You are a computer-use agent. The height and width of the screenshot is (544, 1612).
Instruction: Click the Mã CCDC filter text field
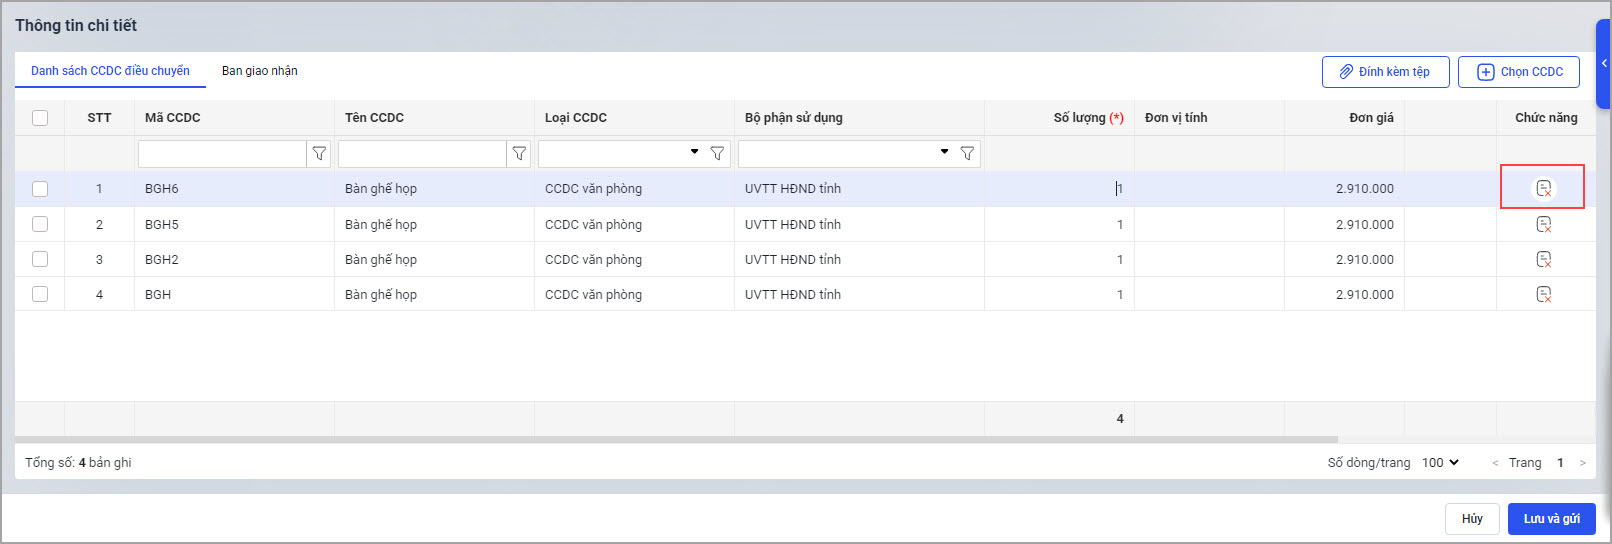click(x=222, y=154)
